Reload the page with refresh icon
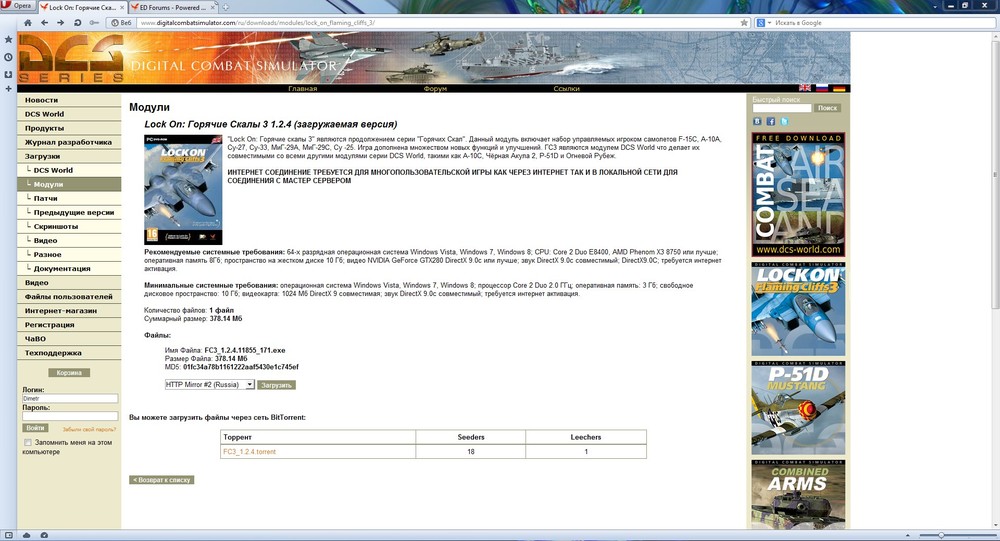The image size is (1000, 541). (x=77, y=23)
